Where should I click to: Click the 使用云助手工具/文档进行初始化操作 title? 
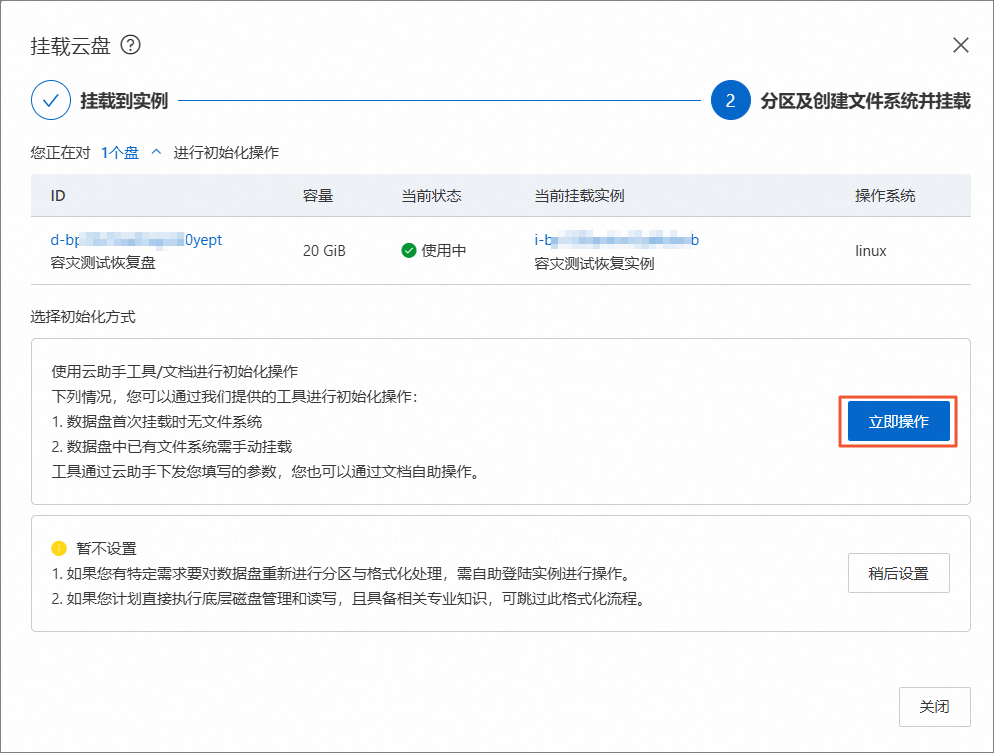tap(174, 371)
